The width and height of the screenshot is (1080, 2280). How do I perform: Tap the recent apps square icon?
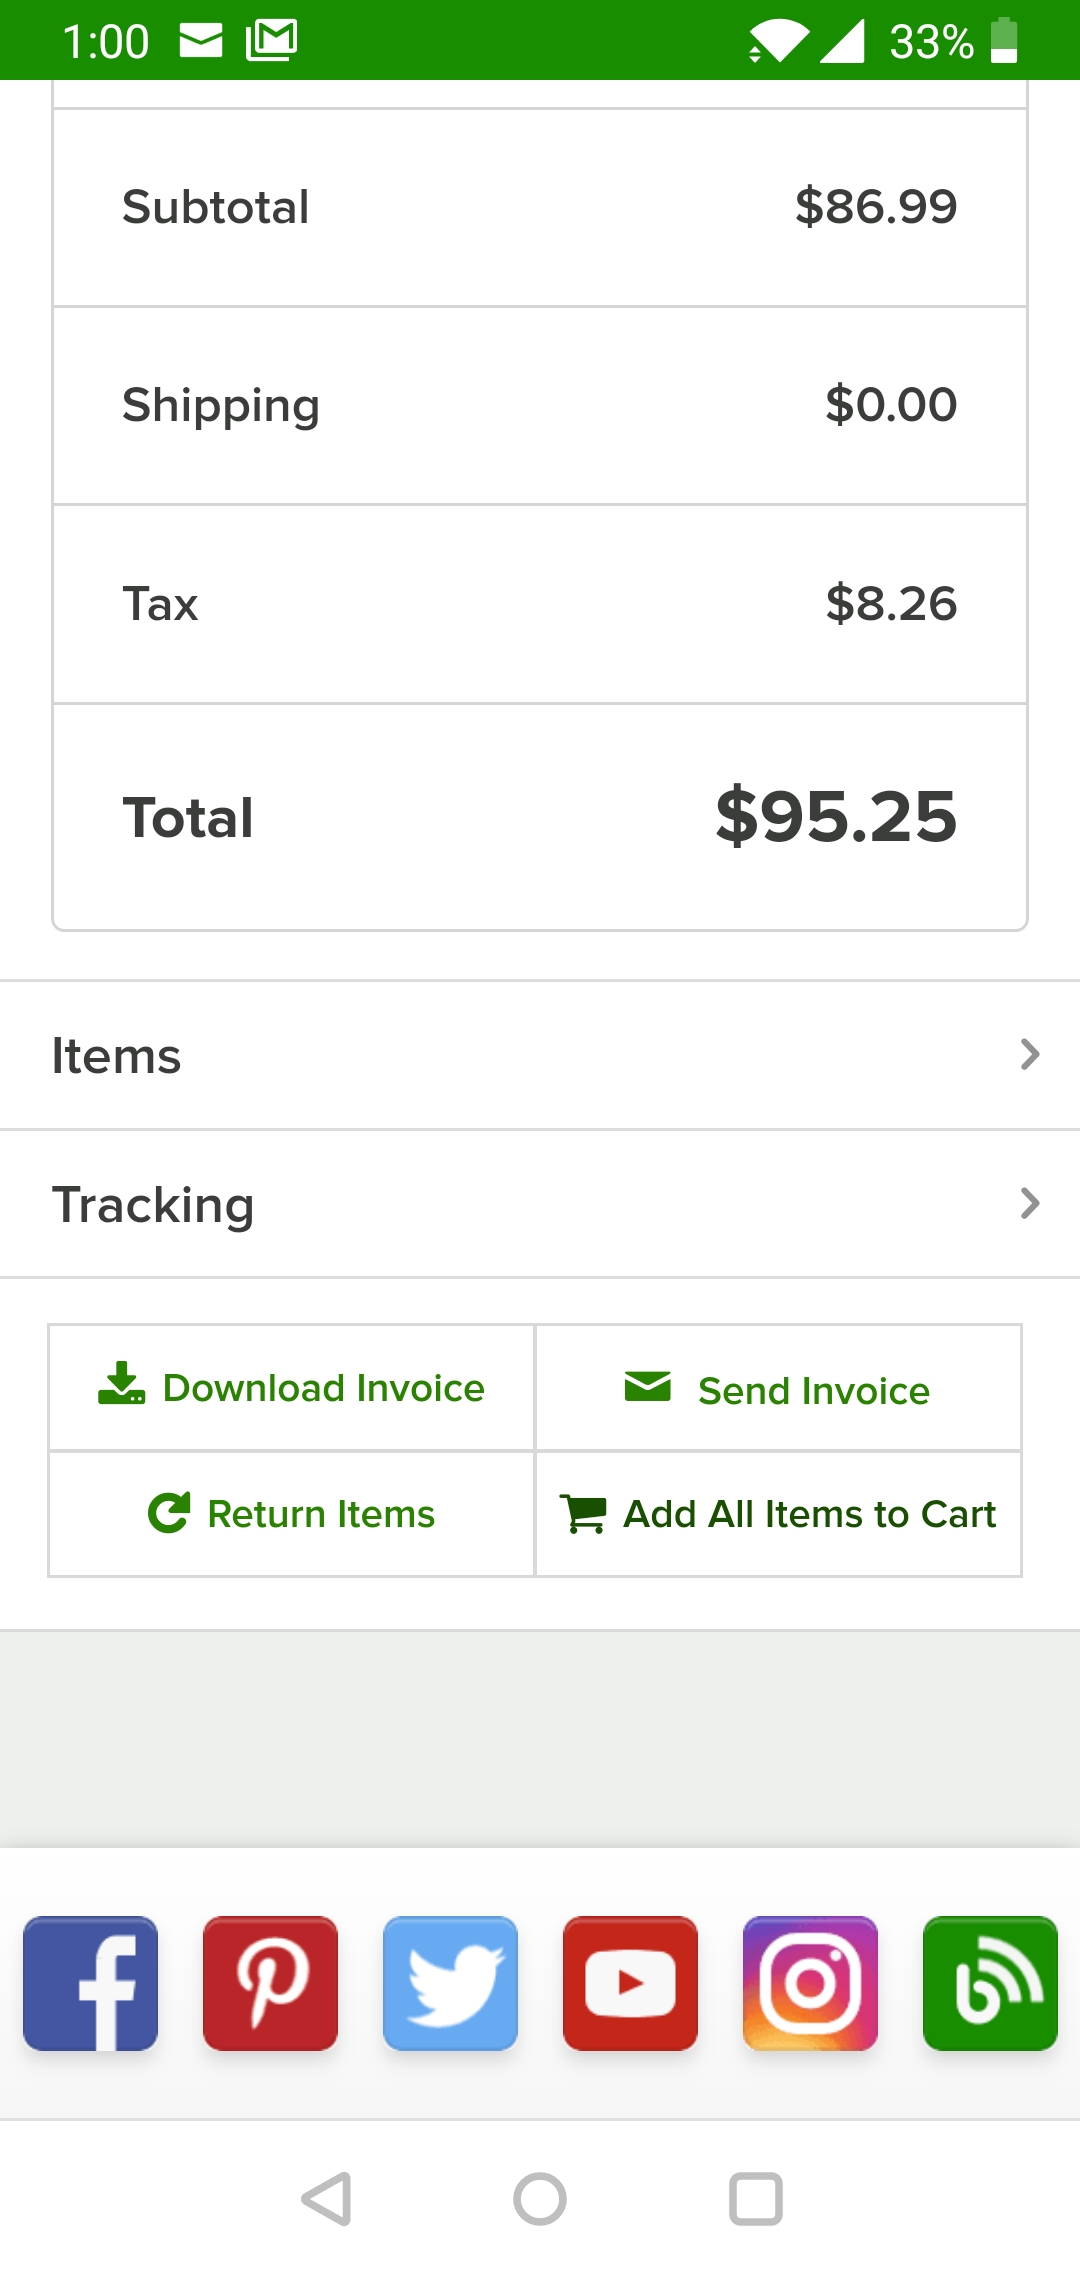(756, 2199)
